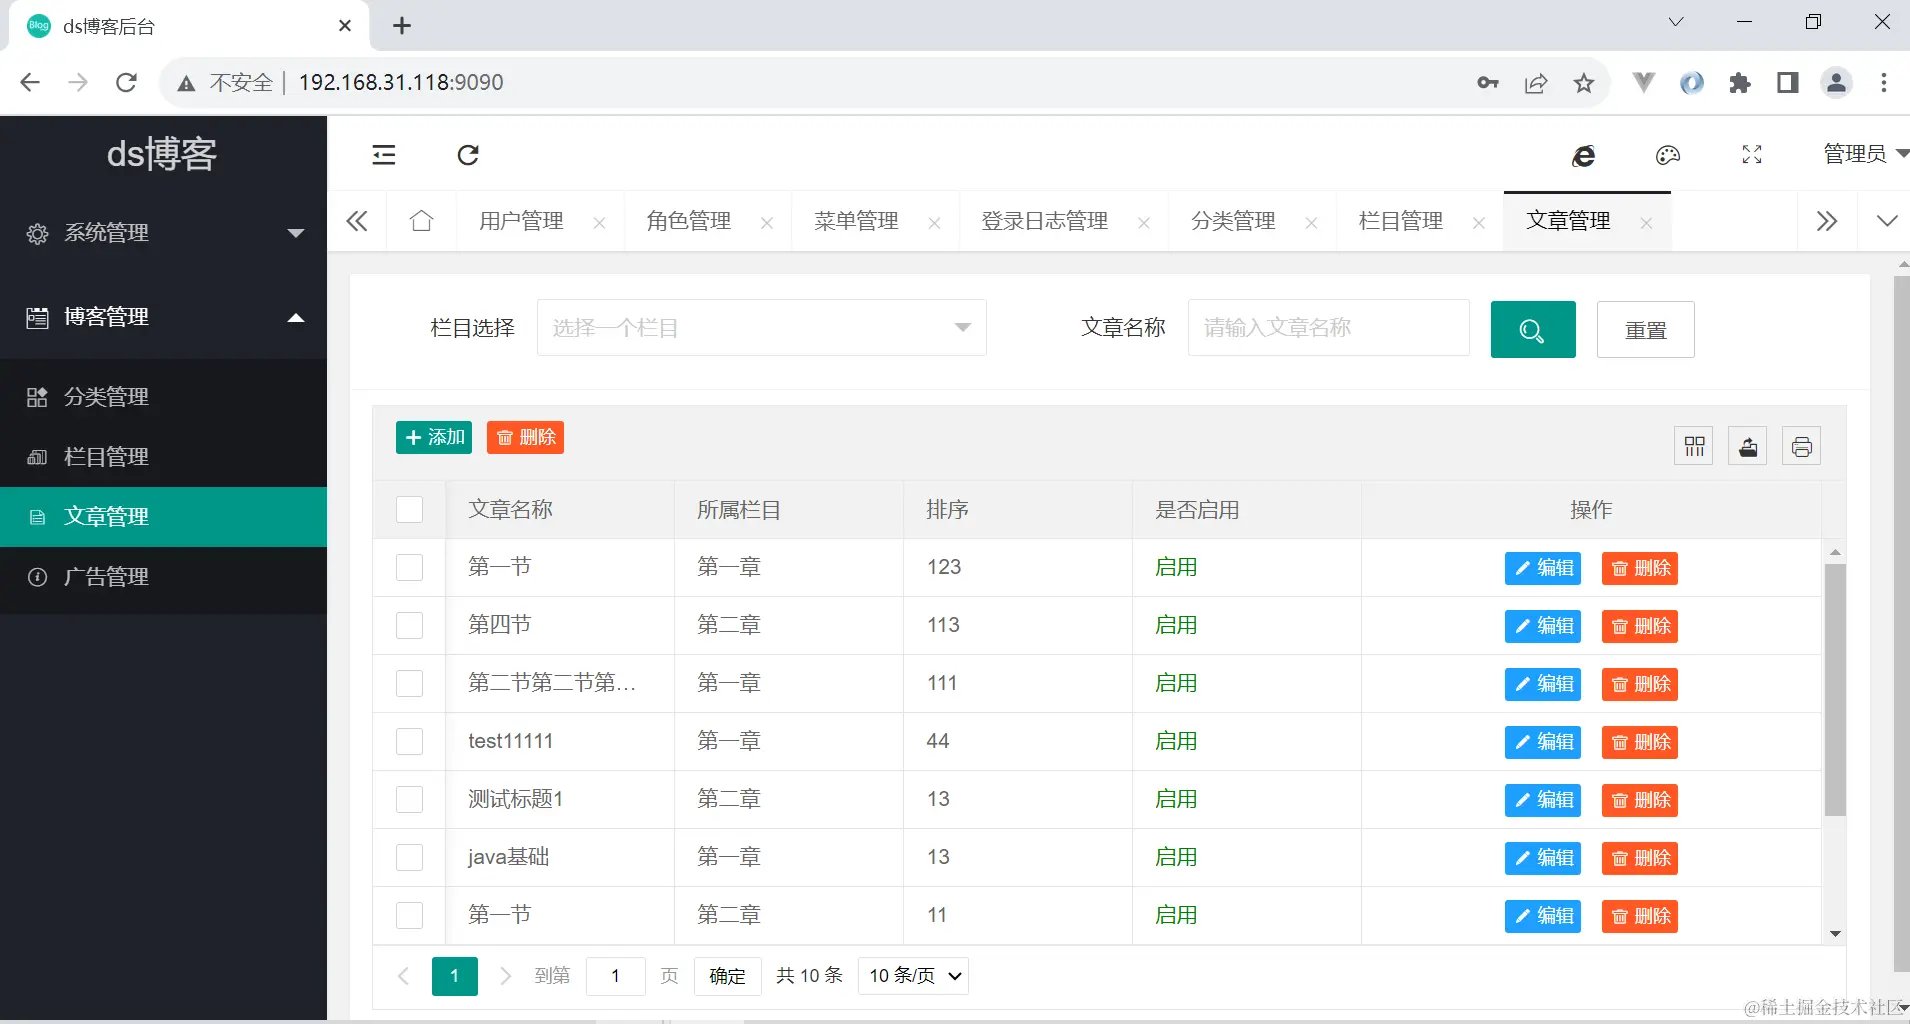This screenshot has height=1024, width=1910.
Task: Open the table column filter icon
Action: click(1694, 446)
